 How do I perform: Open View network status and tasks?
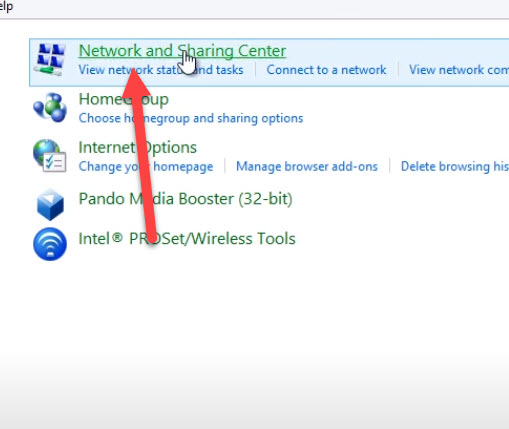[x=161, y=70]
